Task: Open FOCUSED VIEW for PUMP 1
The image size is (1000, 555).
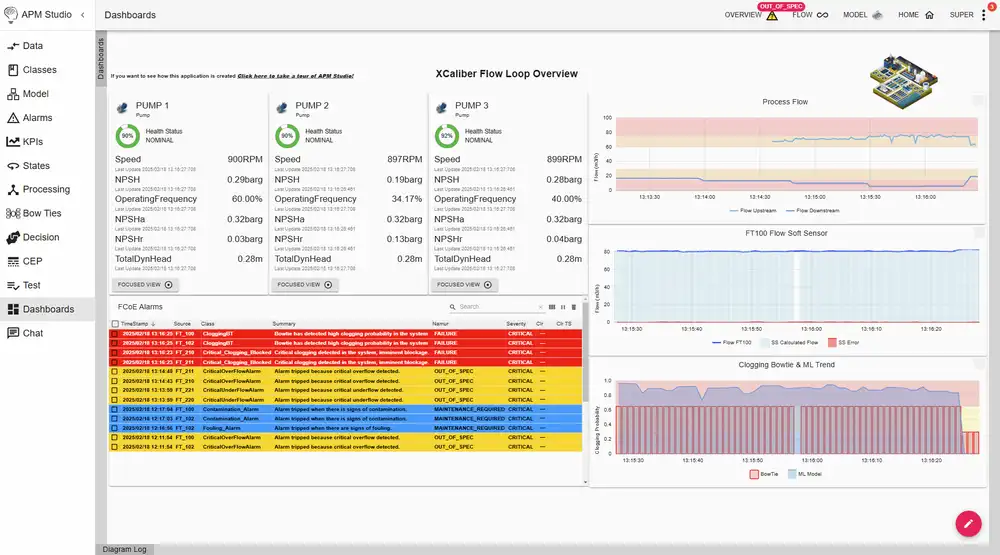Action: (145, 285)
